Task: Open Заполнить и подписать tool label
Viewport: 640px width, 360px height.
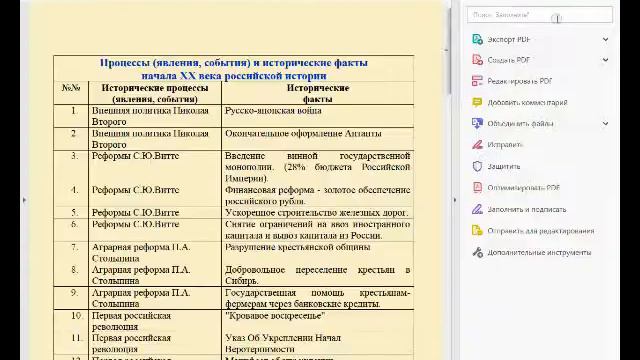Action: pos(527,209)
